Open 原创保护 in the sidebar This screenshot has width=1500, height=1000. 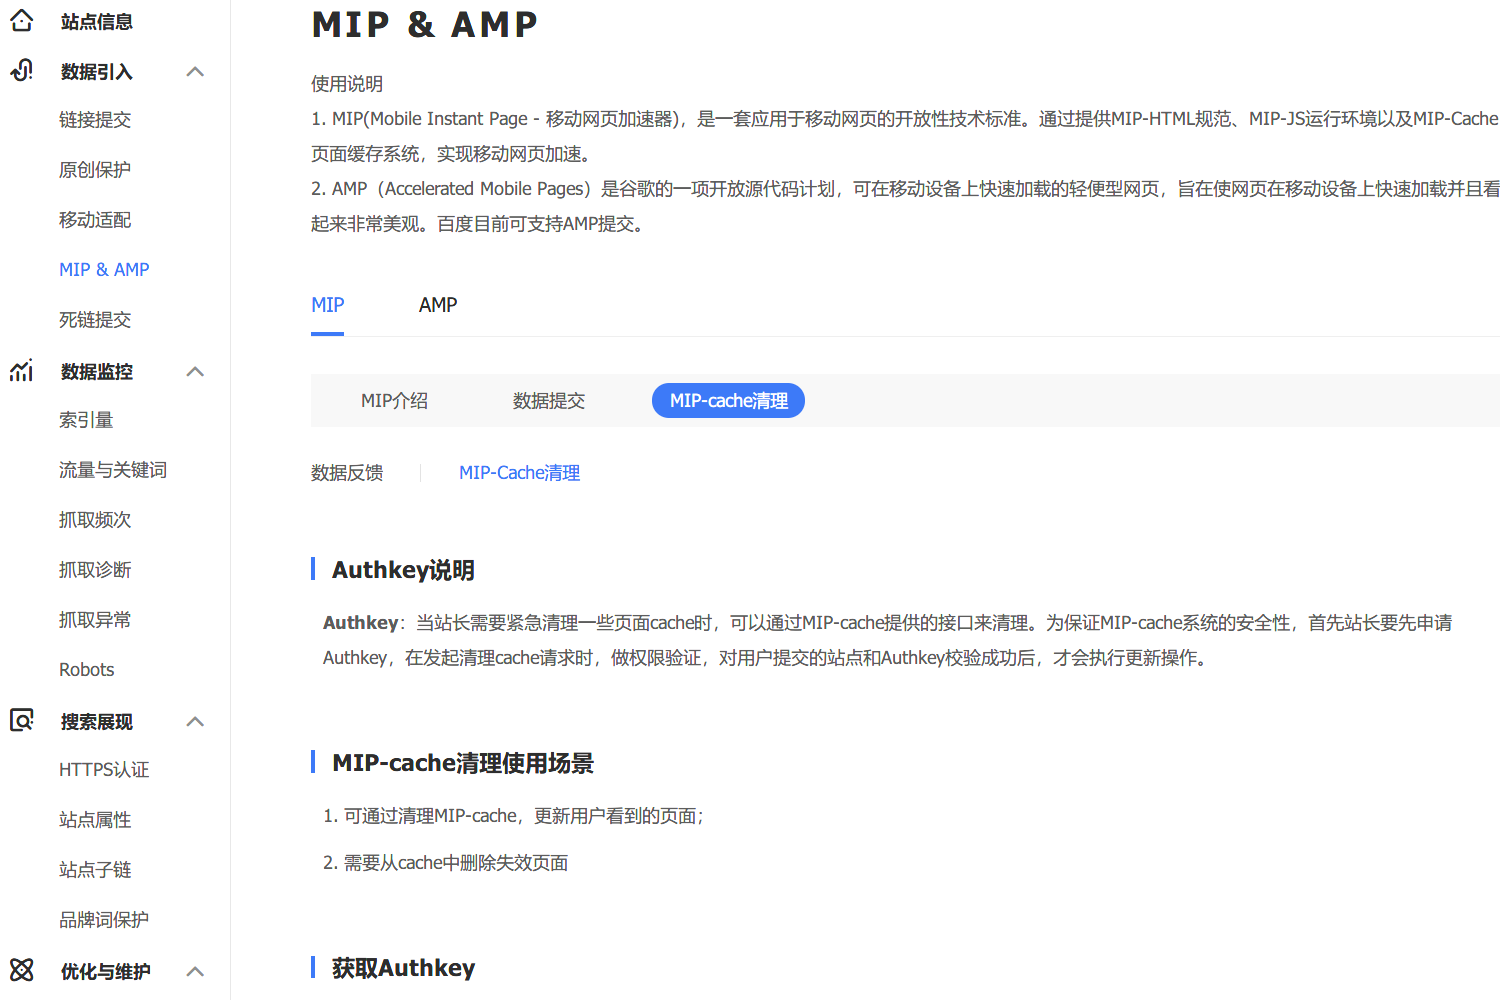click(95, 169)
